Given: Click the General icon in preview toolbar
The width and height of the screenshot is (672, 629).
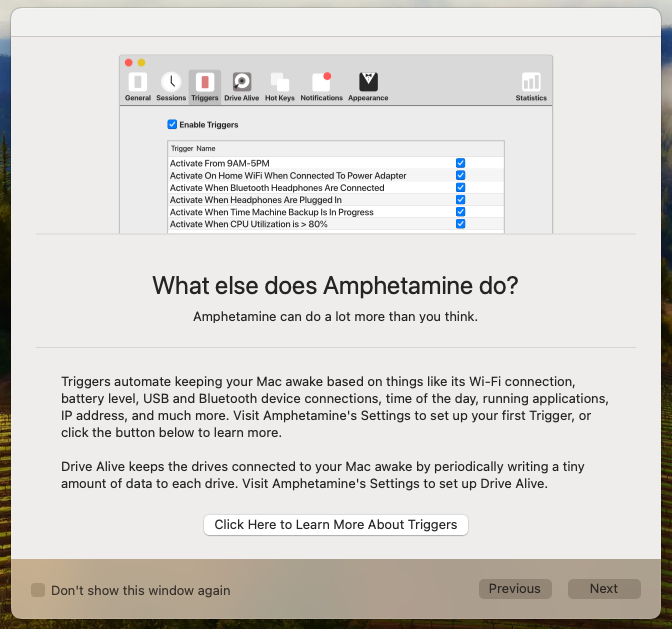Looking at the screenshot, I should [138, 82].
